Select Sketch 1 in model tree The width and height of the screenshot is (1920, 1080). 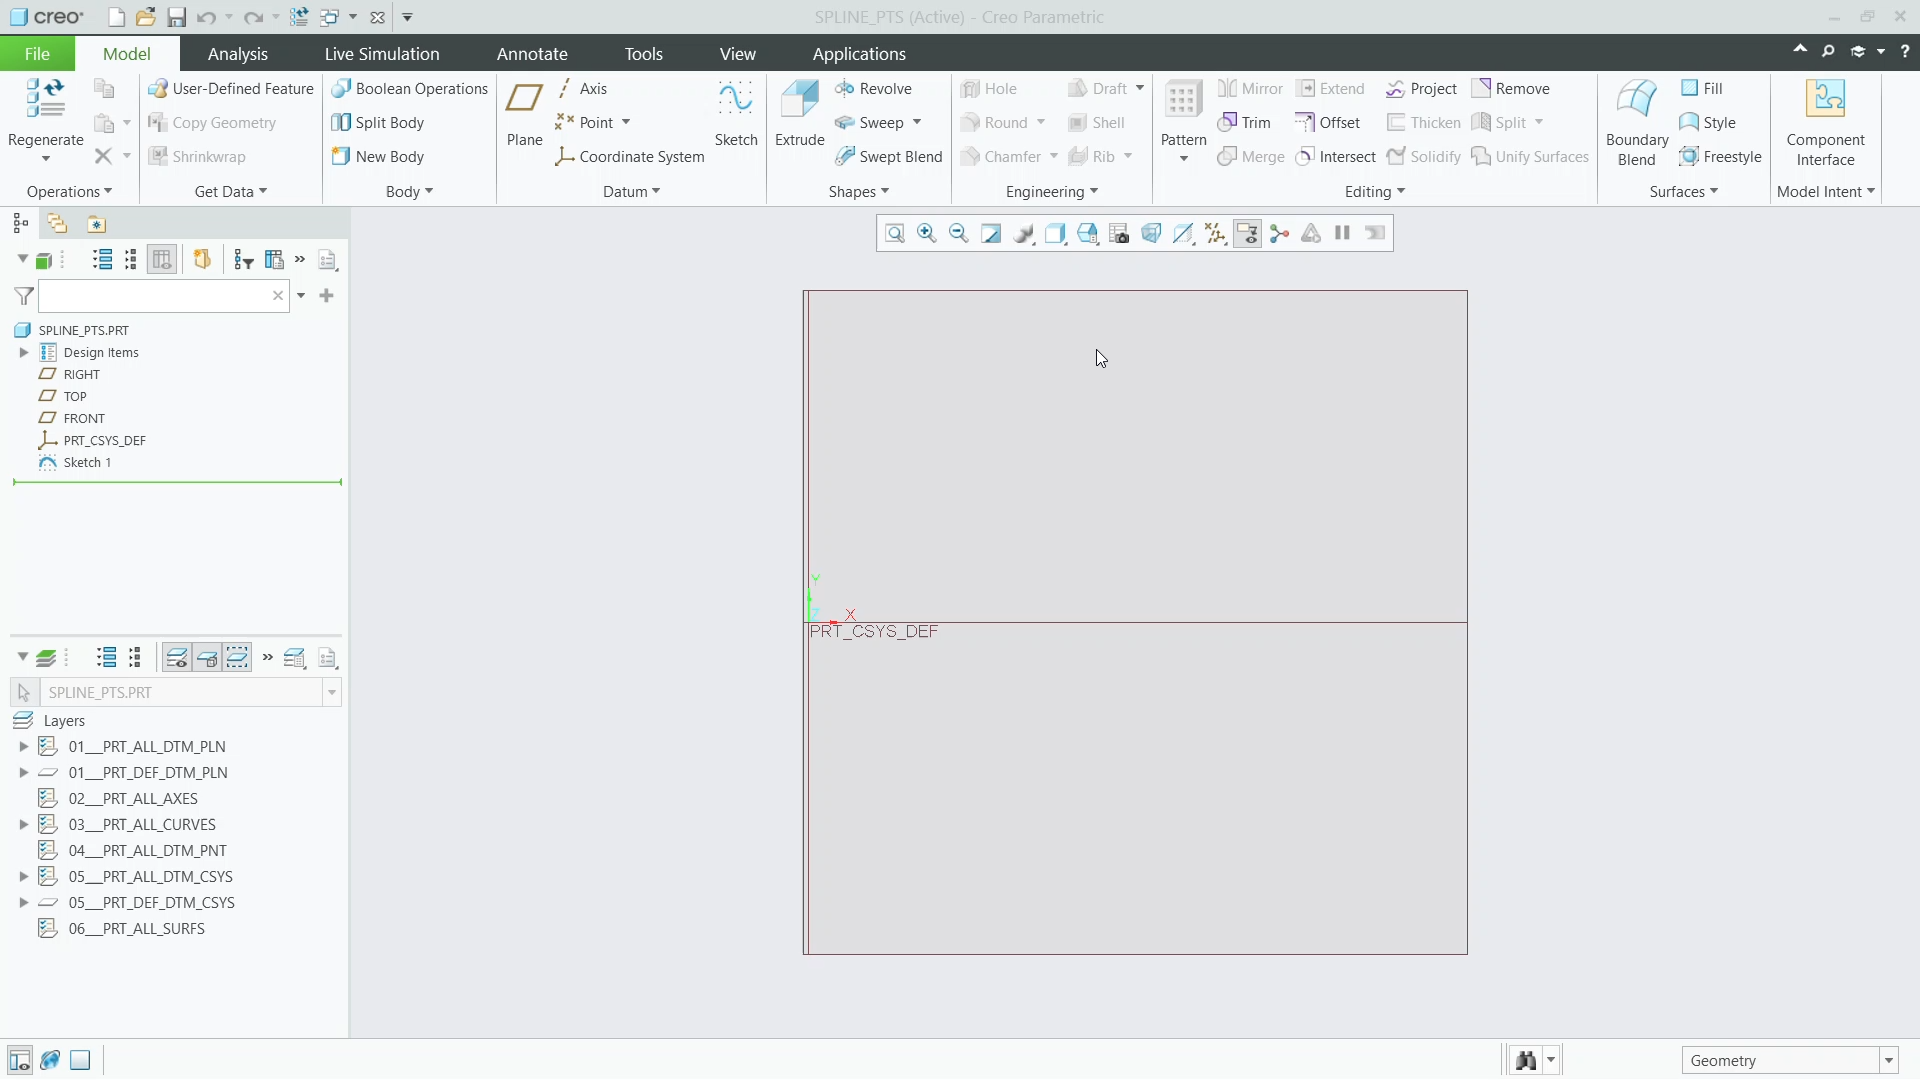coord(87,463)
